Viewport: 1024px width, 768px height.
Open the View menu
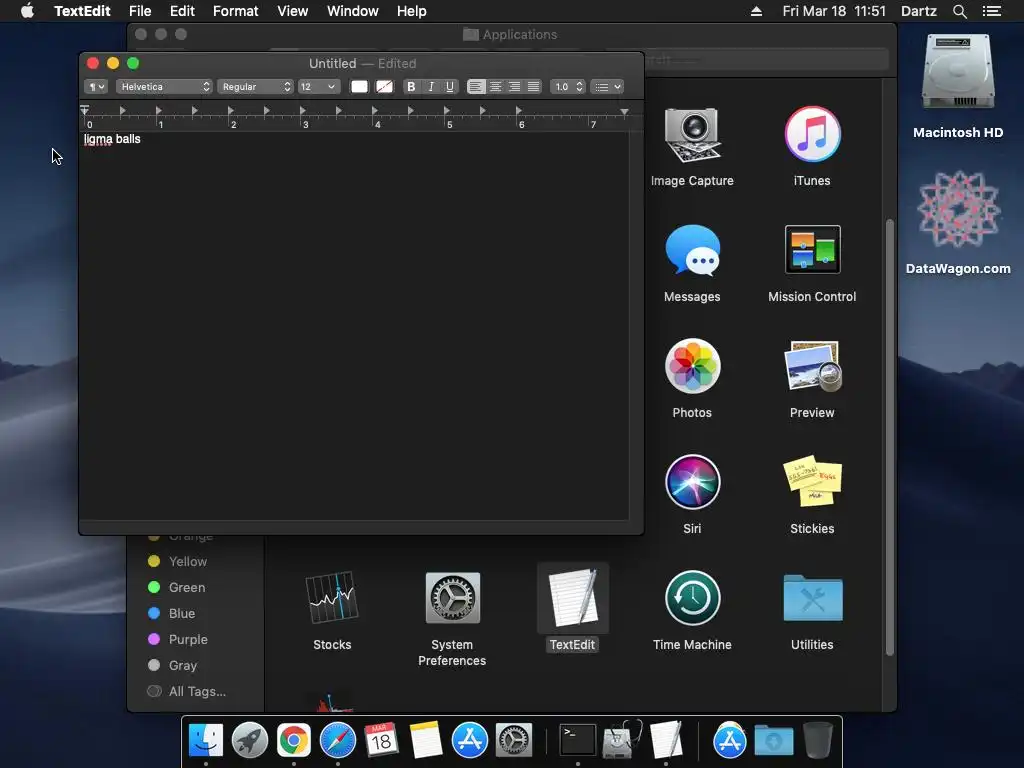[293, 11]
